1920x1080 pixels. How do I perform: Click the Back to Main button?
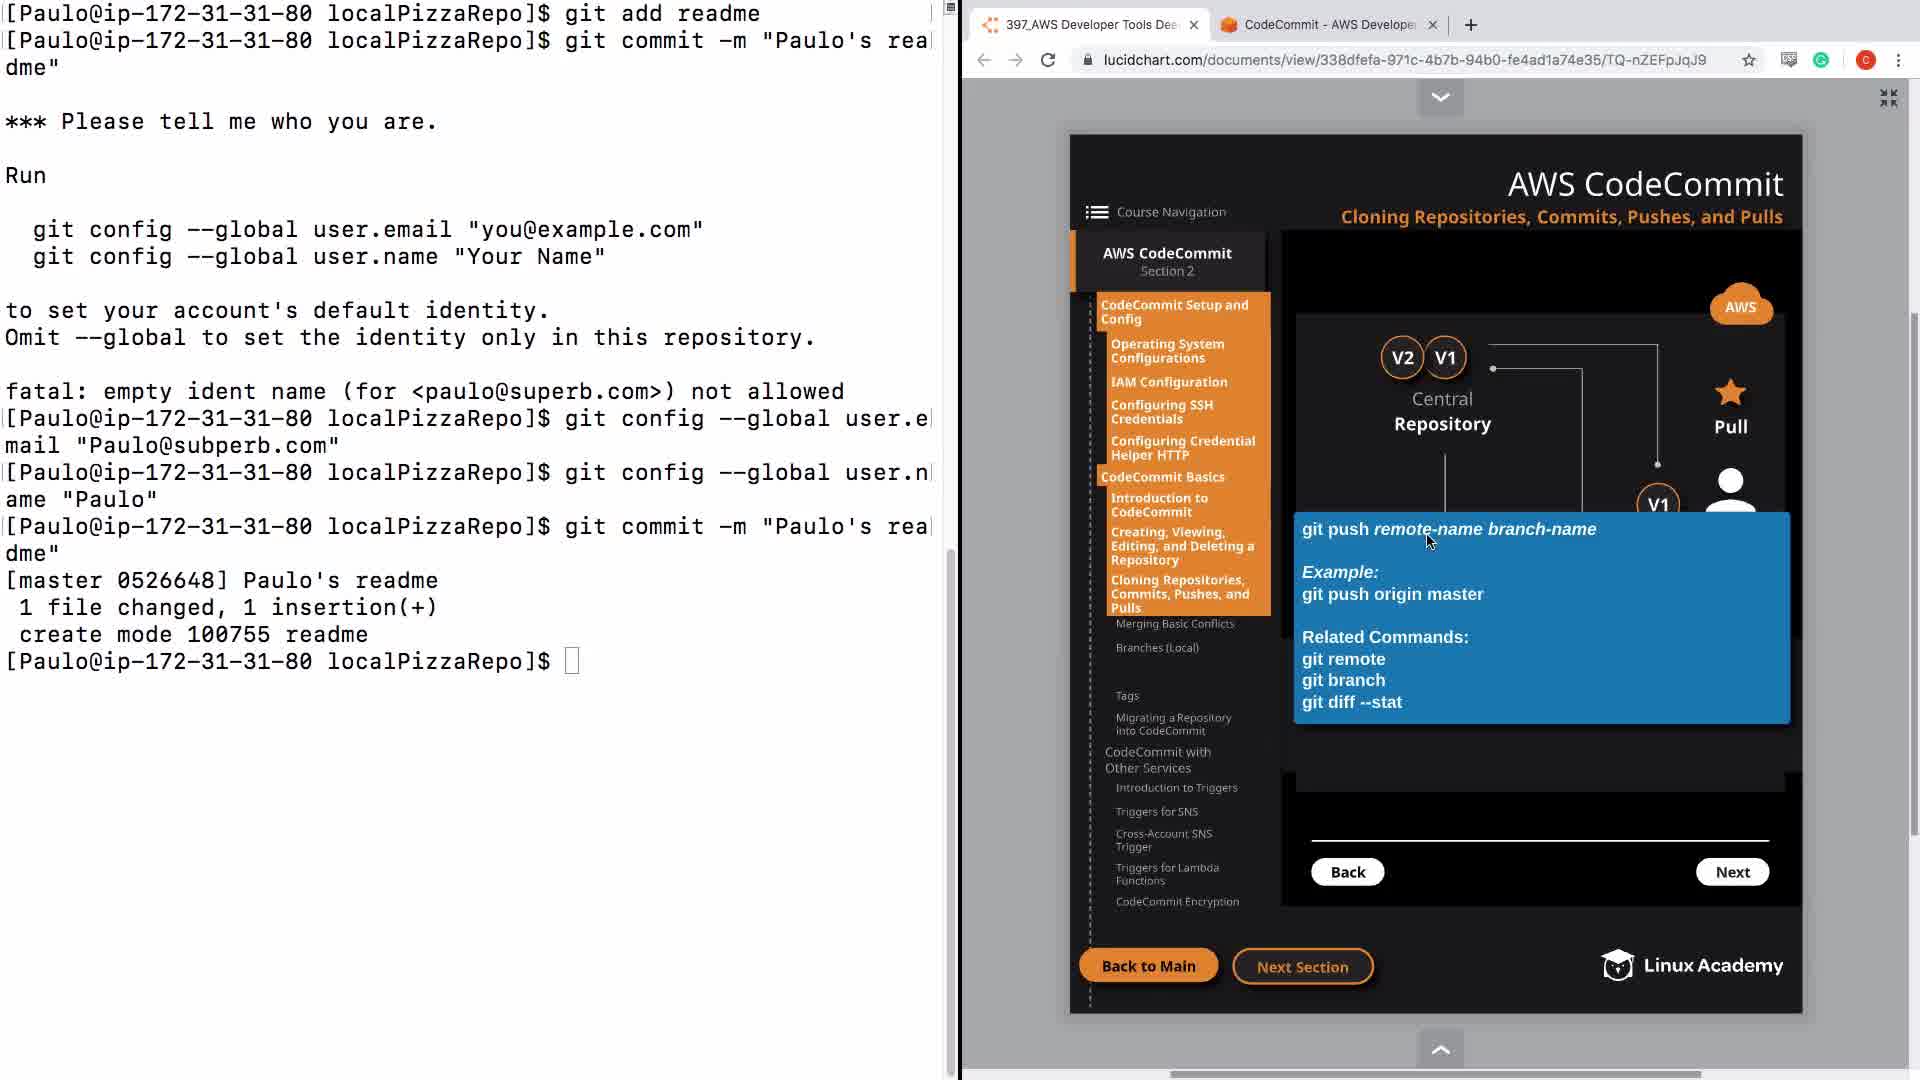tap(1148, 966)
